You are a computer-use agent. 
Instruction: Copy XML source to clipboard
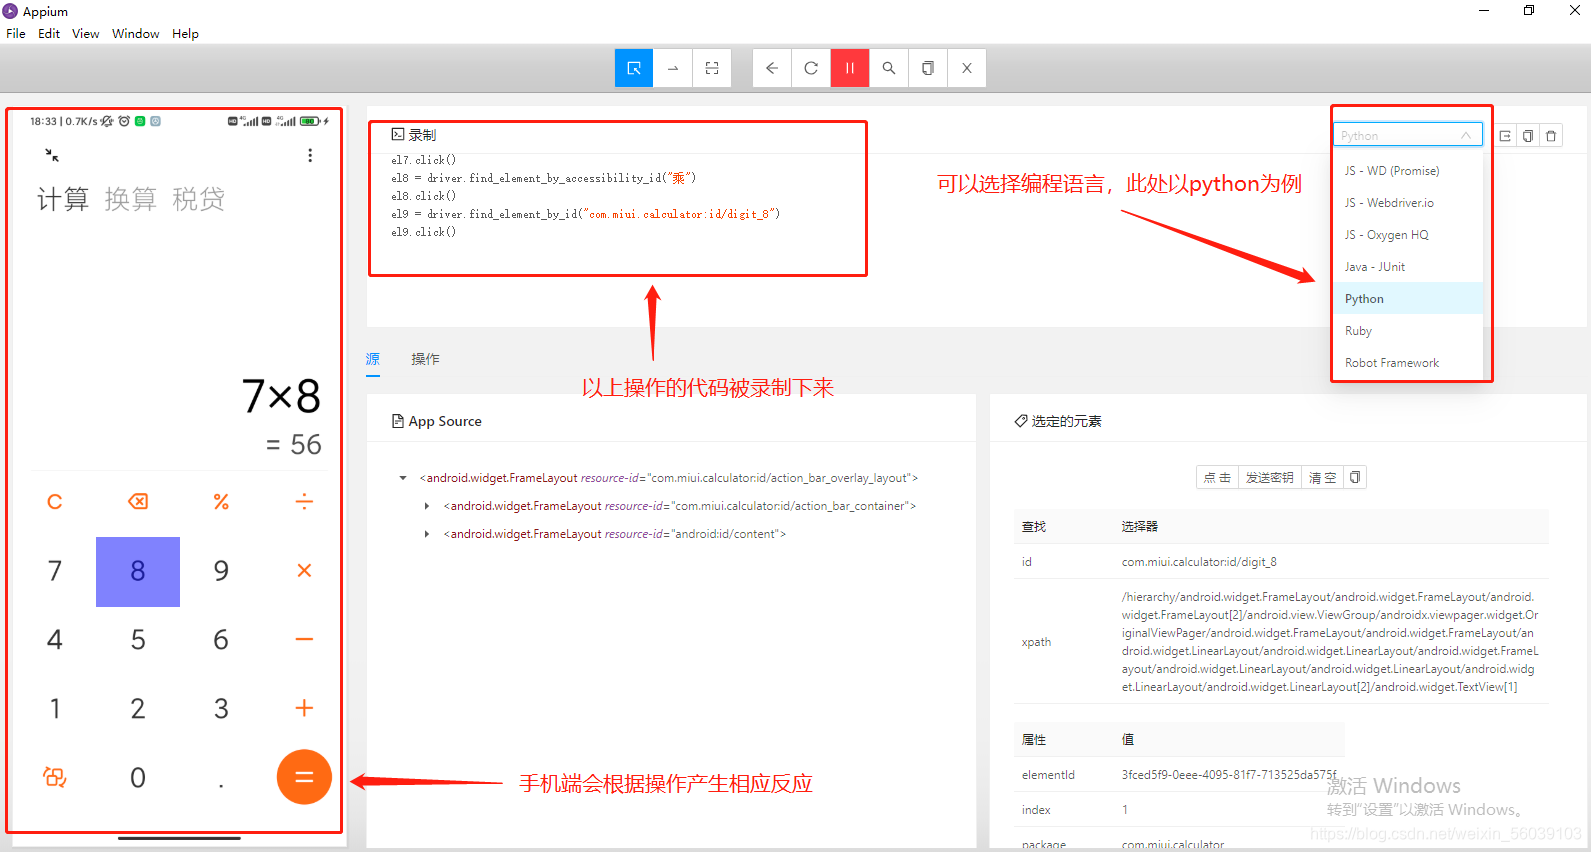coord(928,68)
